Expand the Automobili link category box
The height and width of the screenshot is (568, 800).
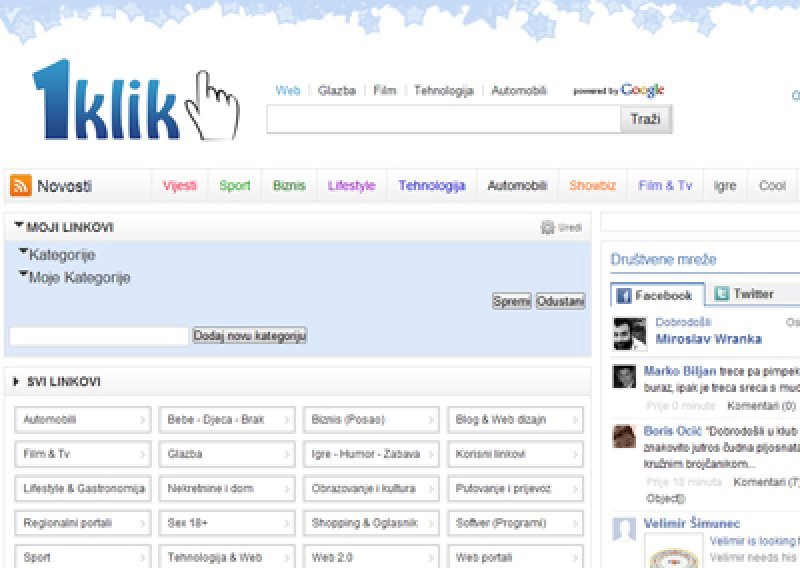[83, 419]
